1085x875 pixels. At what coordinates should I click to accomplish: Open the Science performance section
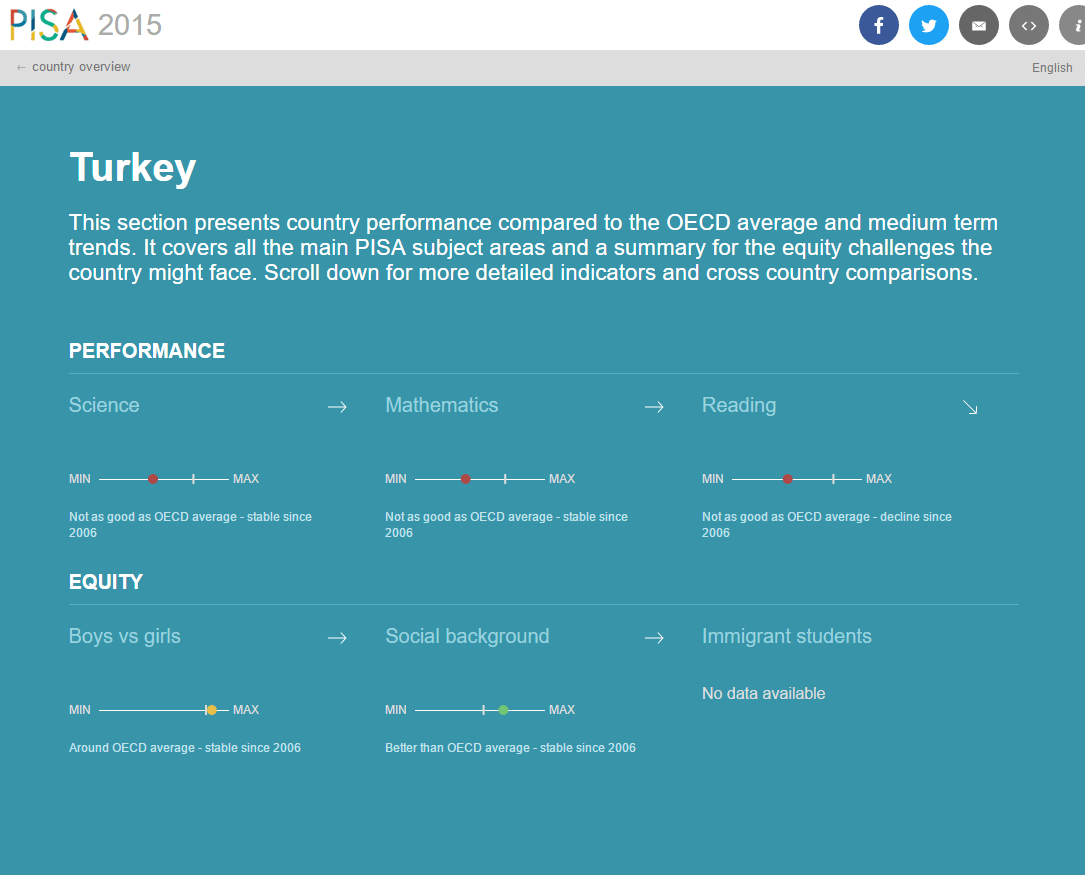pos(104,405)
